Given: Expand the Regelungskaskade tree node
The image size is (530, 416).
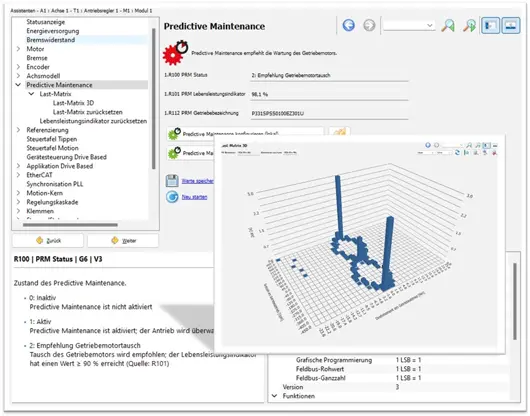Looking at the screenshot, I should tap(18, 202).
